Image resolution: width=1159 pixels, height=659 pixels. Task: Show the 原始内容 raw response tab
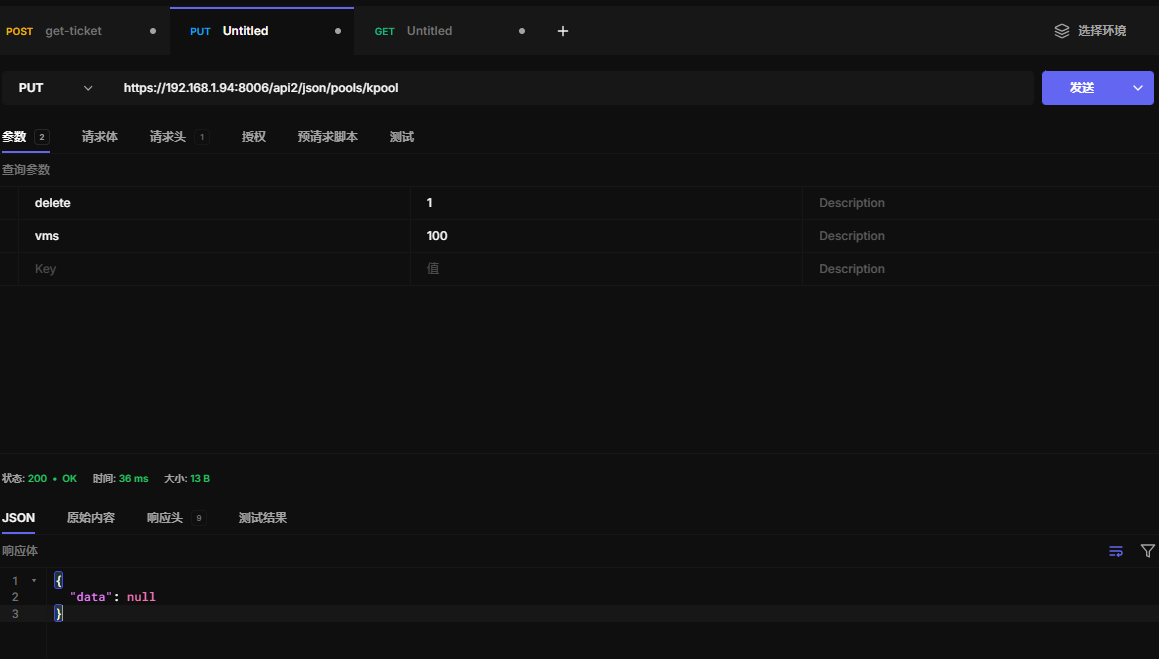click(x=91, y=518)
